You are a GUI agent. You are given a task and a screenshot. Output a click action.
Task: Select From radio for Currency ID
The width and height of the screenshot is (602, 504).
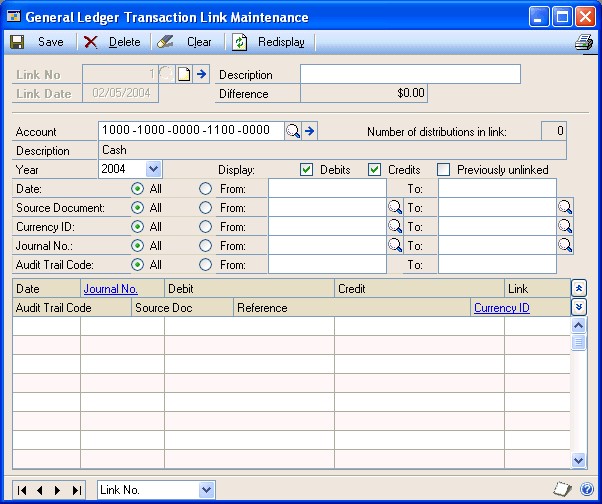click(x=205, y=226)
